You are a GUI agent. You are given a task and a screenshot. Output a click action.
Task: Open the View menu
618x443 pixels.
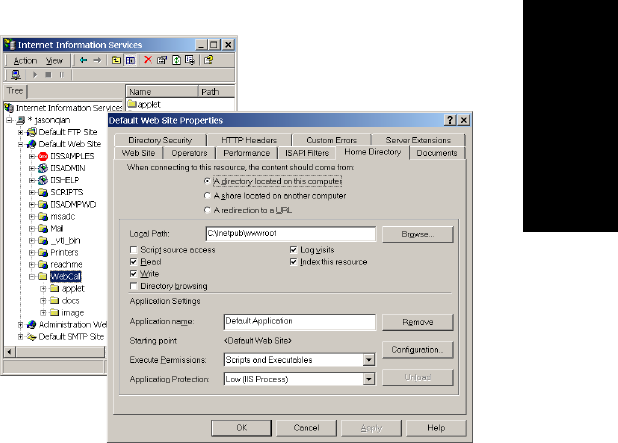click(x=54, y=61)
